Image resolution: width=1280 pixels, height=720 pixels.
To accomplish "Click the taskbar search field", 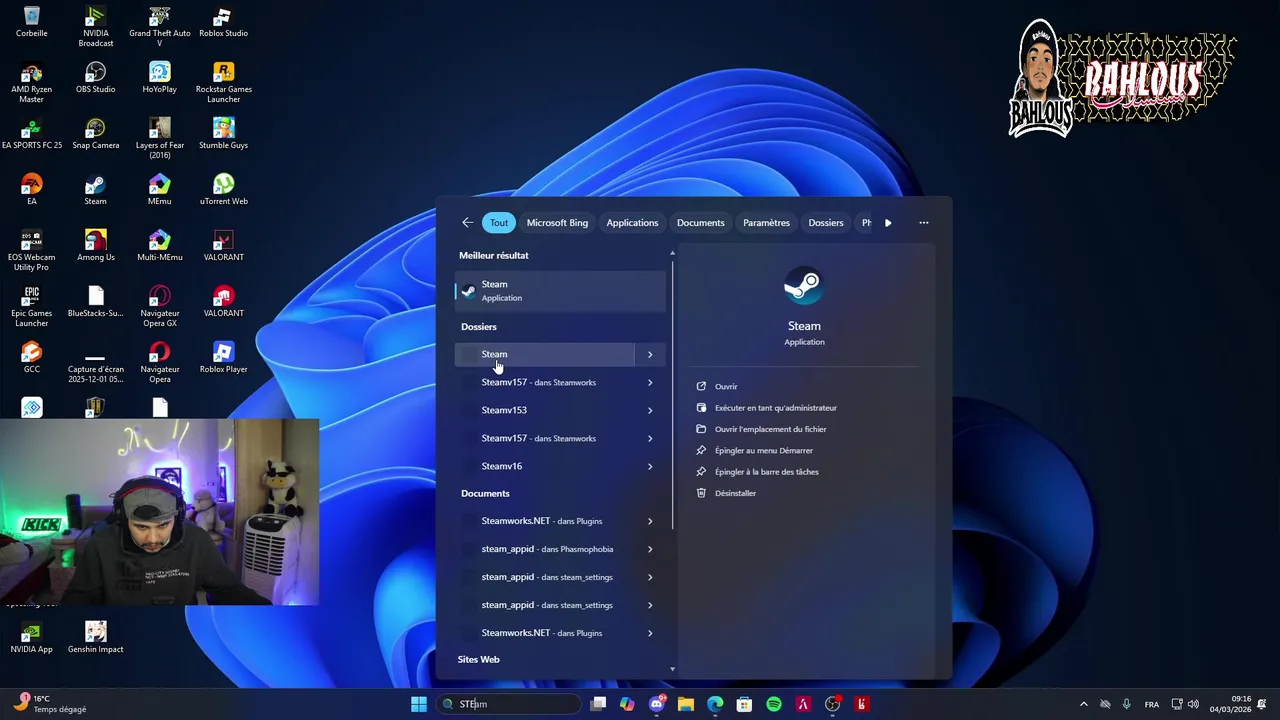I will tap(509, 704).
